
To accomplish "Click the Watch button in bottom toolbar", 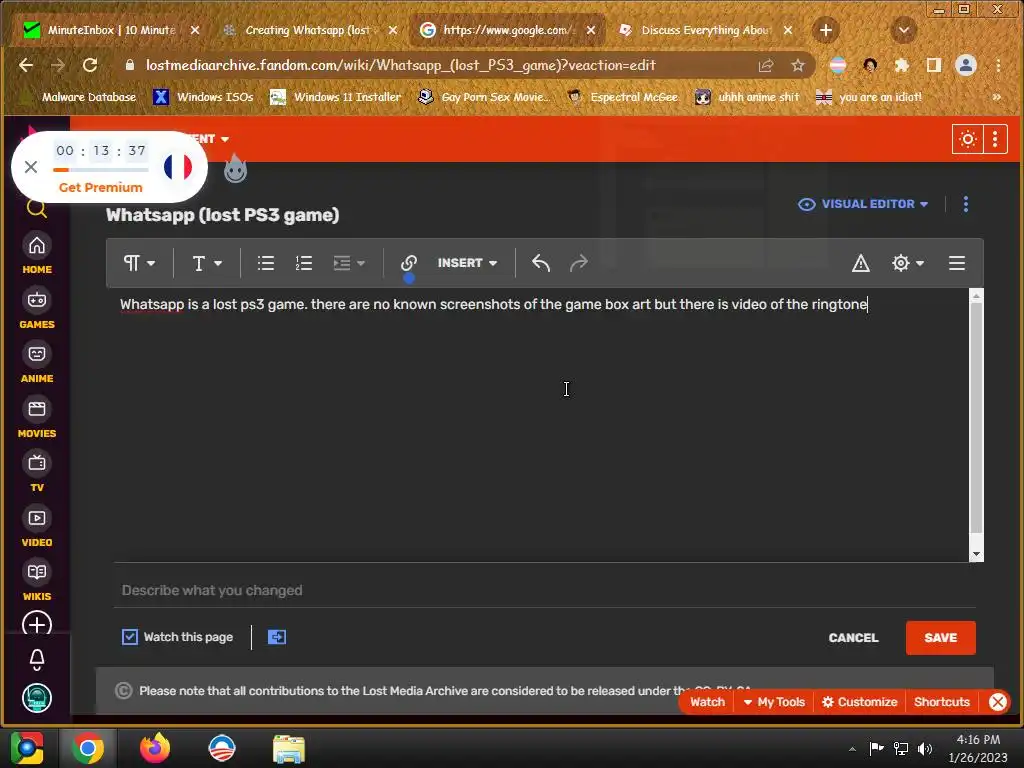I will [x=707, y=702].
